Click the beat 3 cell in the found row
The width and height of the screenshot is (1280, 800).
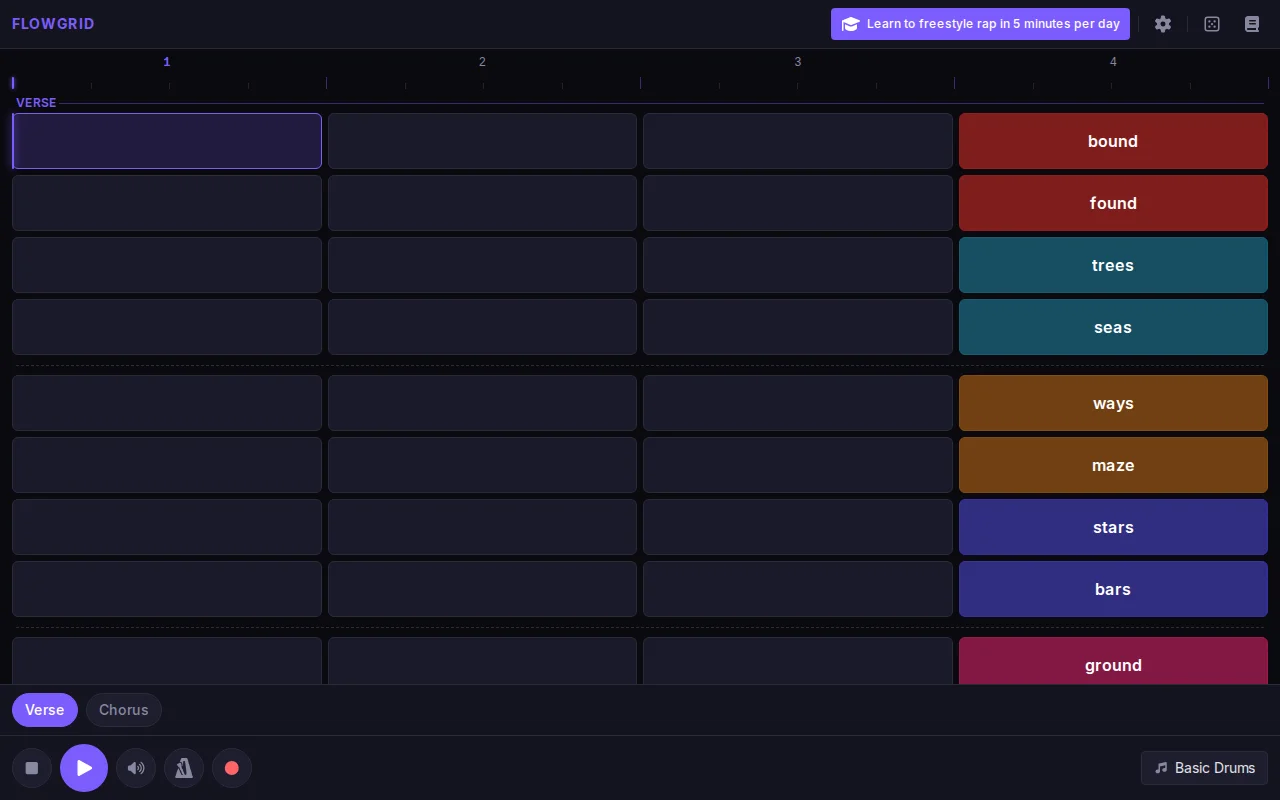click(x=798, y=203)
